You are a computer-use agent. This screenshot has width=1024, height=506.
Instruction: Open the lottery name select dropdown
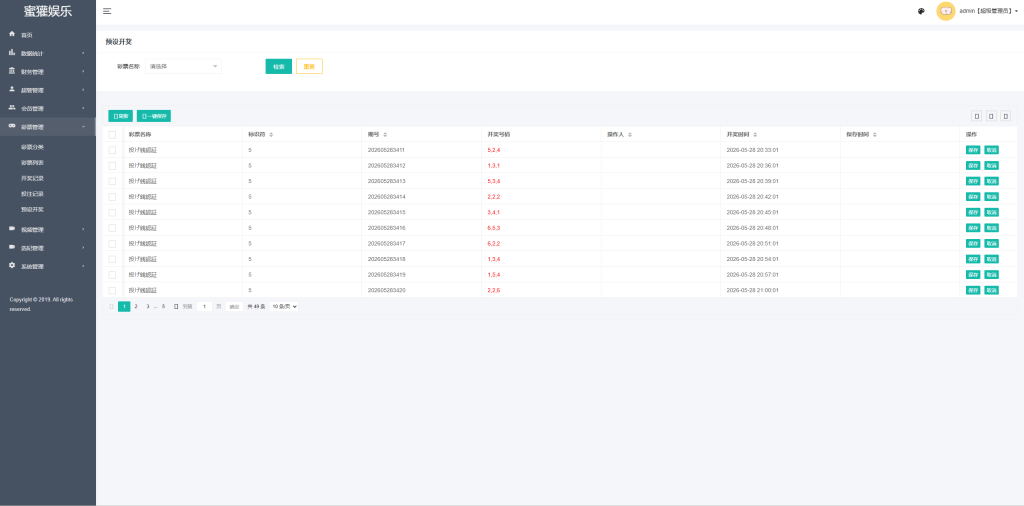(184, 66)
